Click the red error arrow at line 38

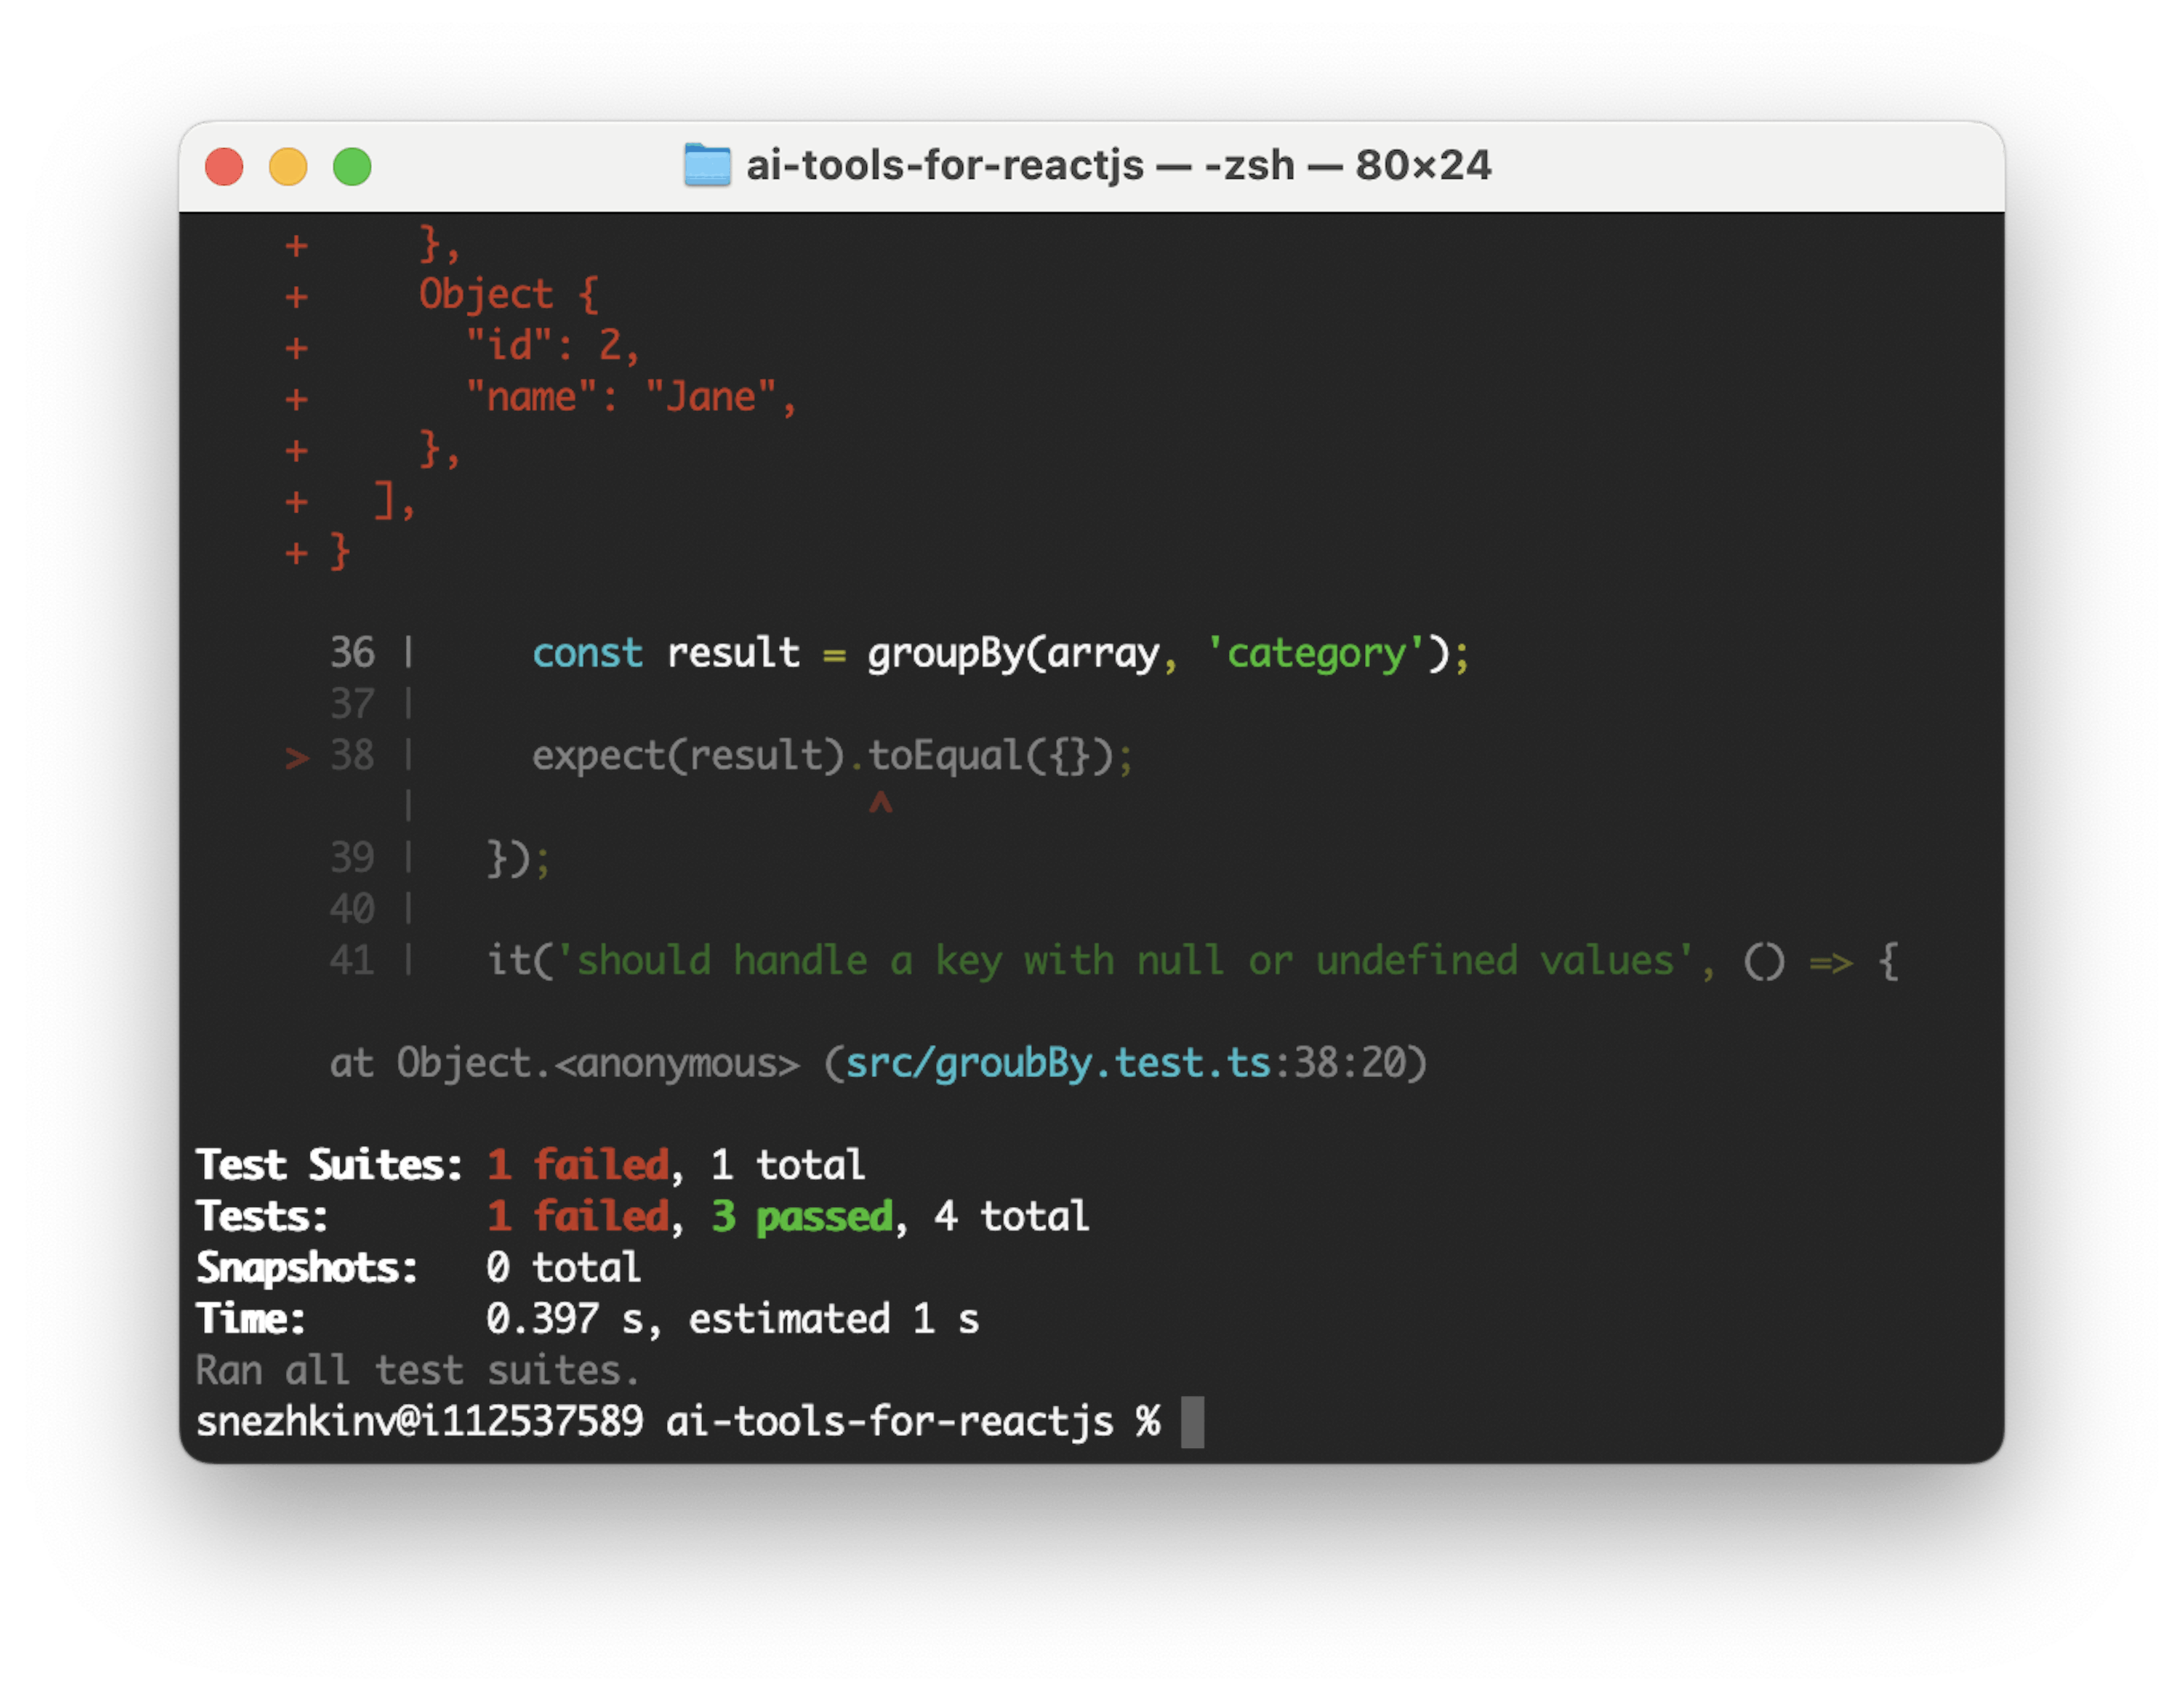pyautogui.click(x=297, y=757)
